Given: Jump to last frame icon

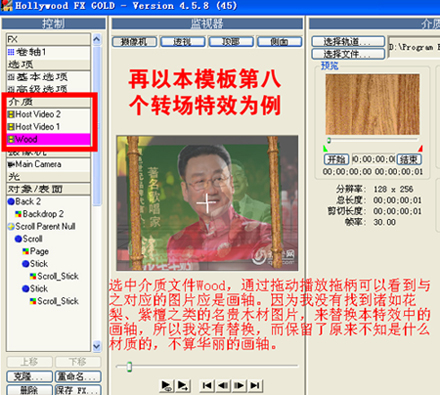Looking at the screenshot, I should point(255,385).
